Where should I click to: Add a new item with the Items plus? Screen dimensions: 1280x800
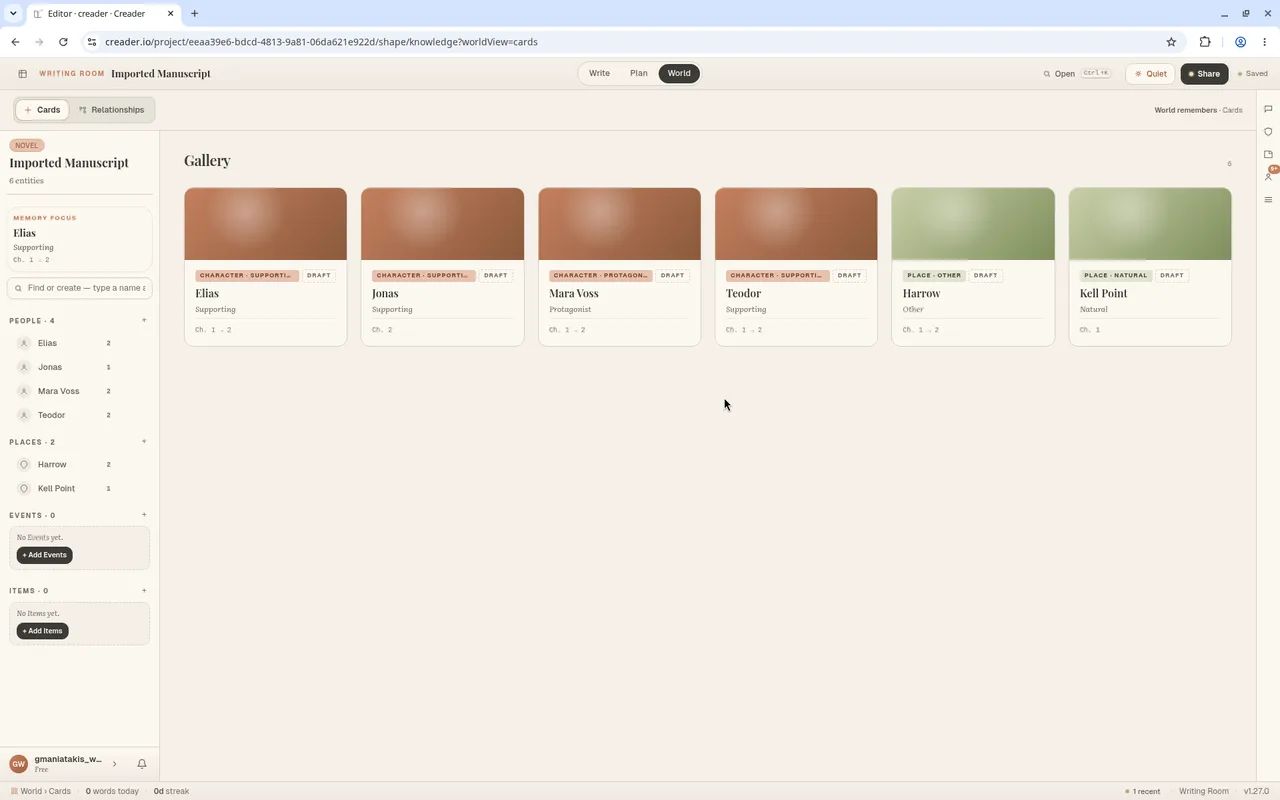pyautogui.click(x=144, y=591)
